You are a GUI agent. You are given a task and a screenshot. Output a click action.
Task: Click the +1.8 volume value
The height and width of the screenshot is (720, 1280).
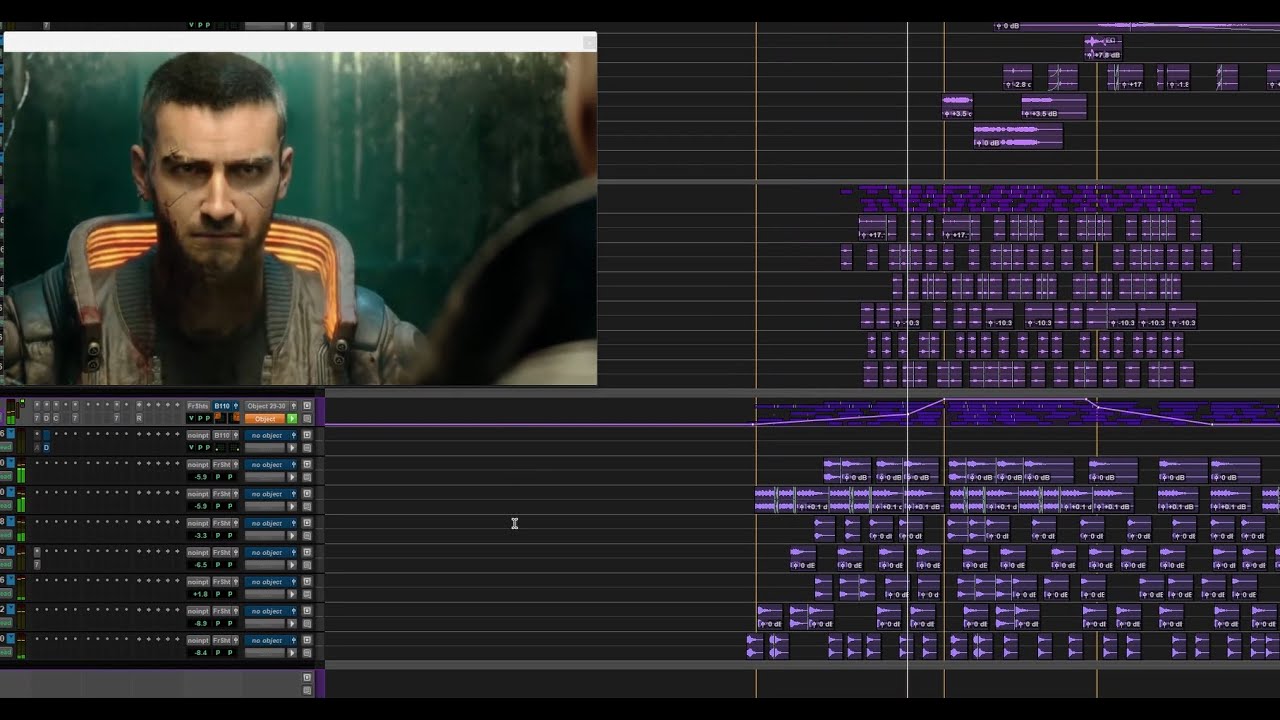point(200,594)
